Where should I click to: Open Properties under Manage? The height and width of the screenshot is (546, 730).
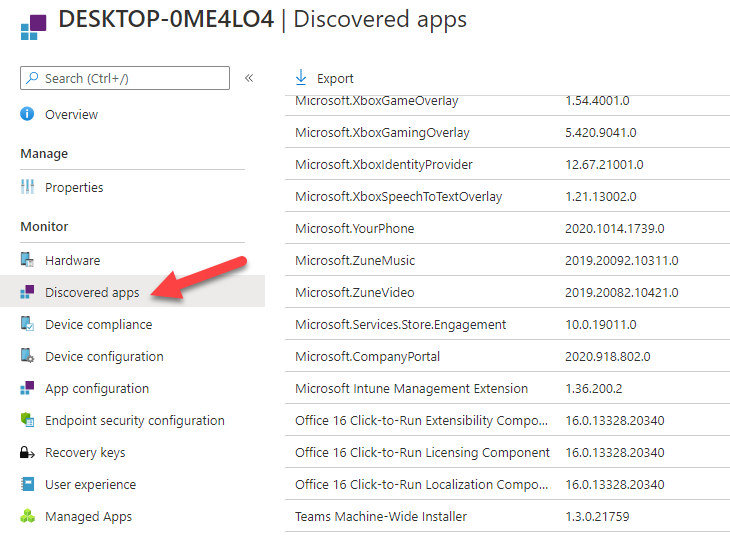click(74, 188)
